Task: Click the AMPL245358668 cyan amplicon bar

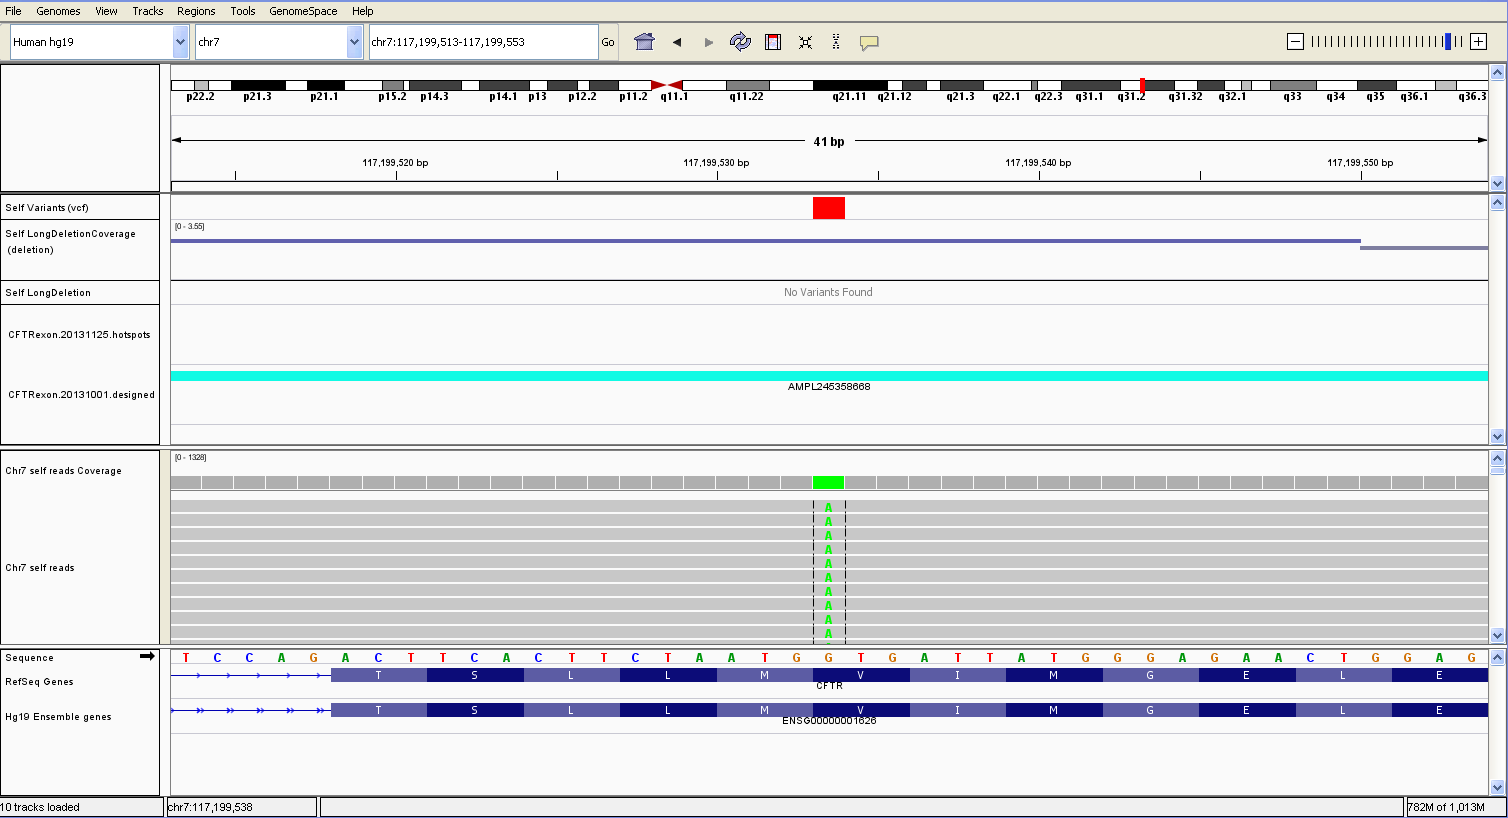Action: coord(828,376)
